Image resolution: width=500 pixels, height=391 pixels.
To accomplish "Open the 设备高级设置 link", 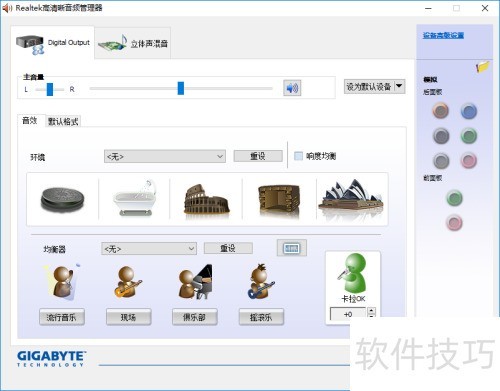I will [x=443, y=35].
